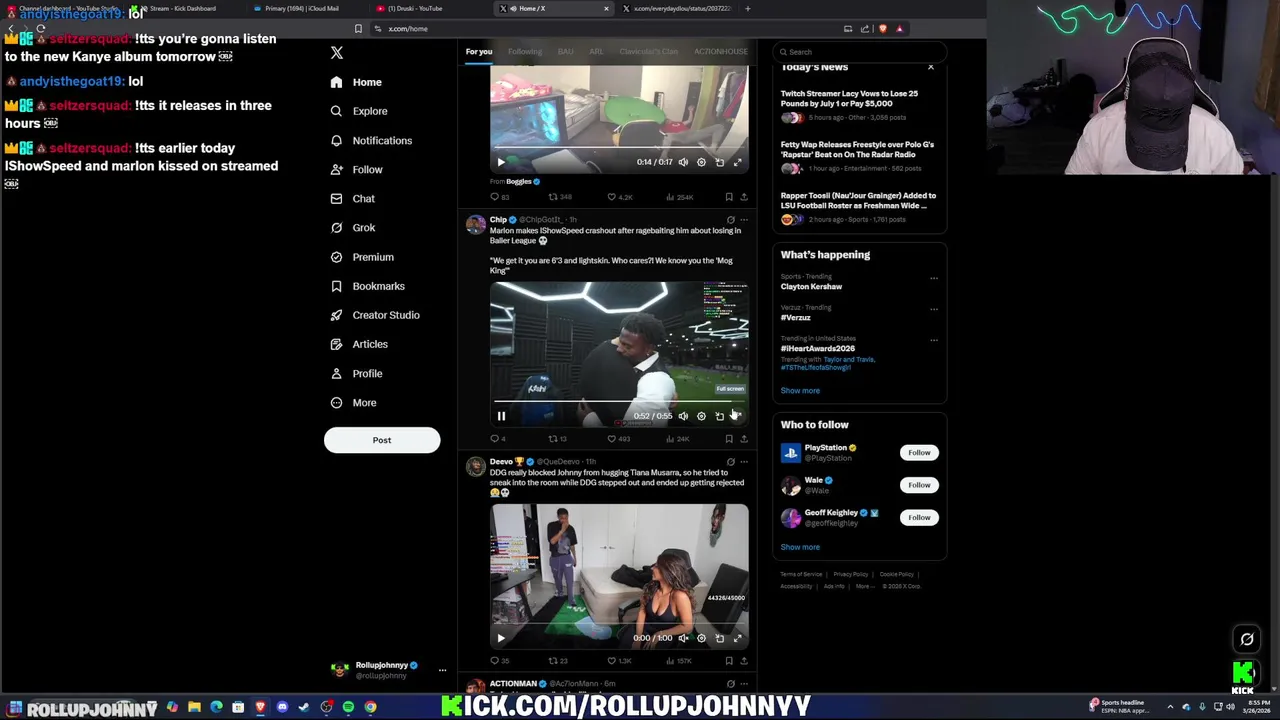Share the Chip post

(x=743, y=439)
